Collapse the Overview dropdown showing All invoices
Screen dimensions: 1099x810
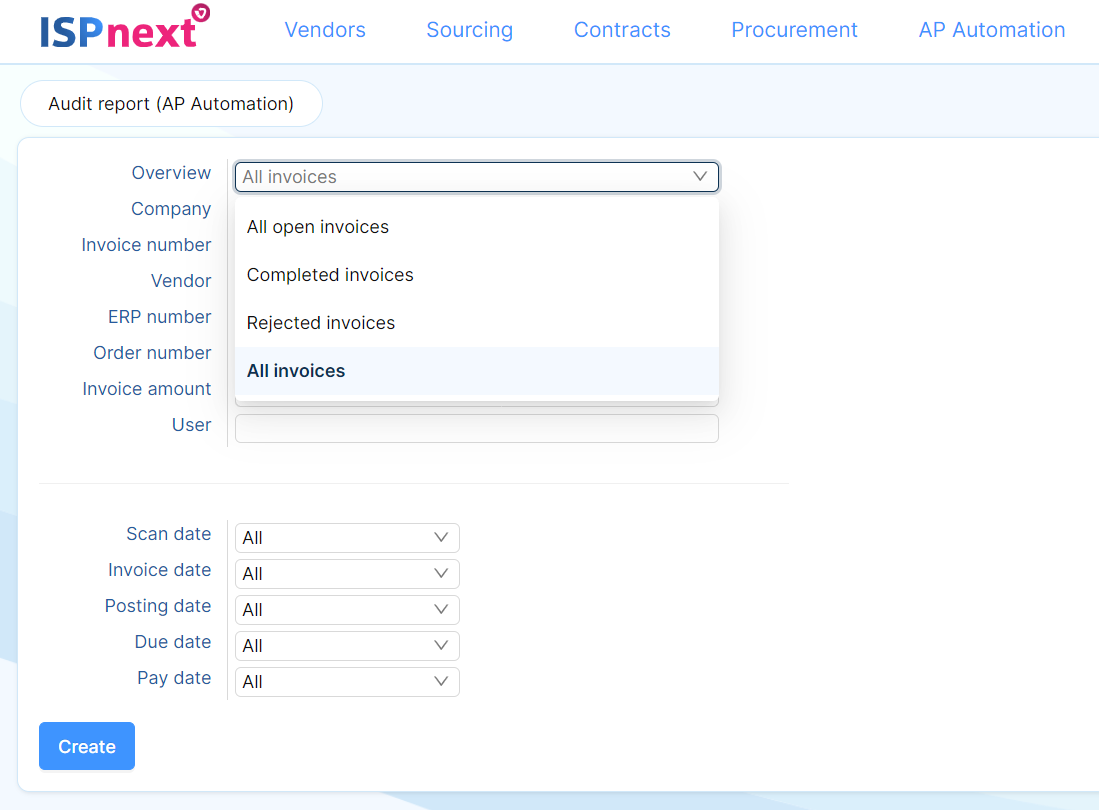click(x=477, y=177)
